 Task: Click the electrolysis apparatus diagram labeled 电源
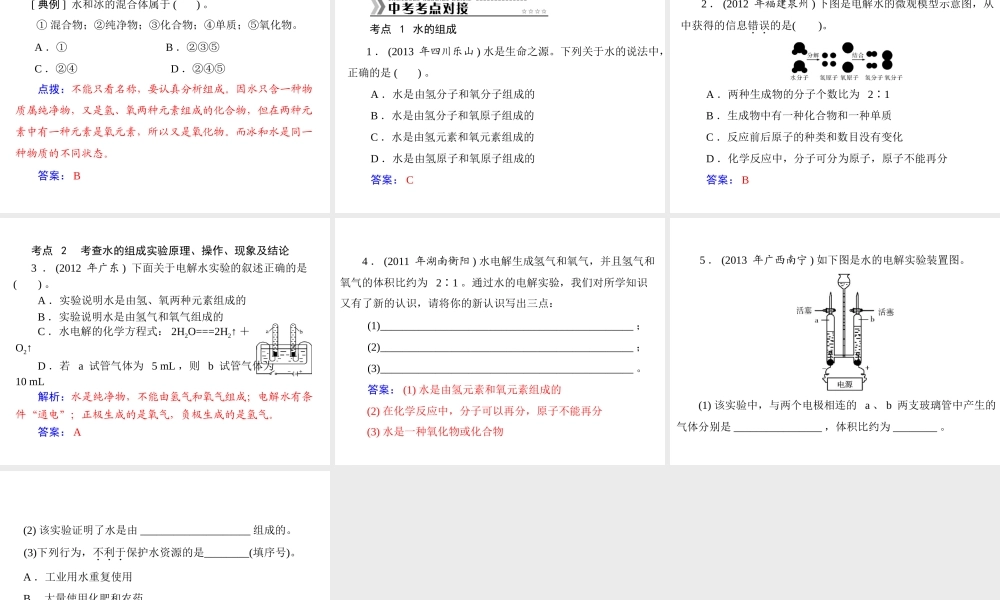pos(844,332)
